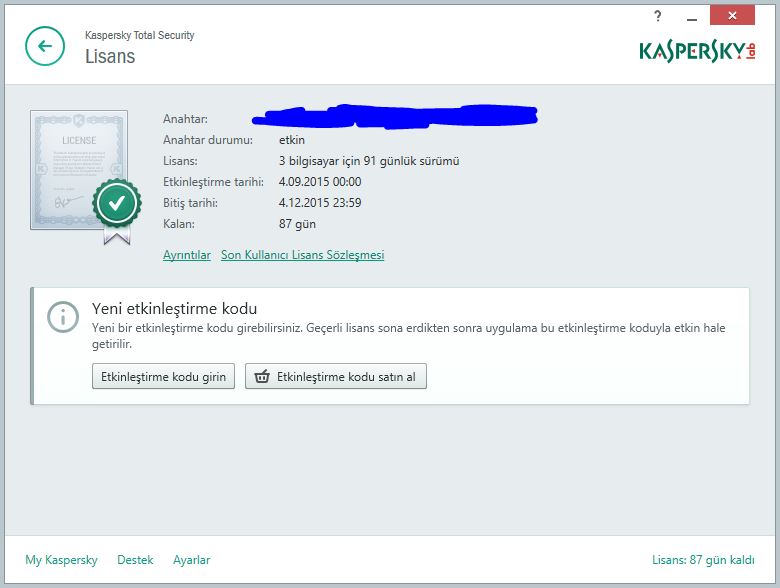
Task: Click remaining value 87 gün
Action: (297, 224)
